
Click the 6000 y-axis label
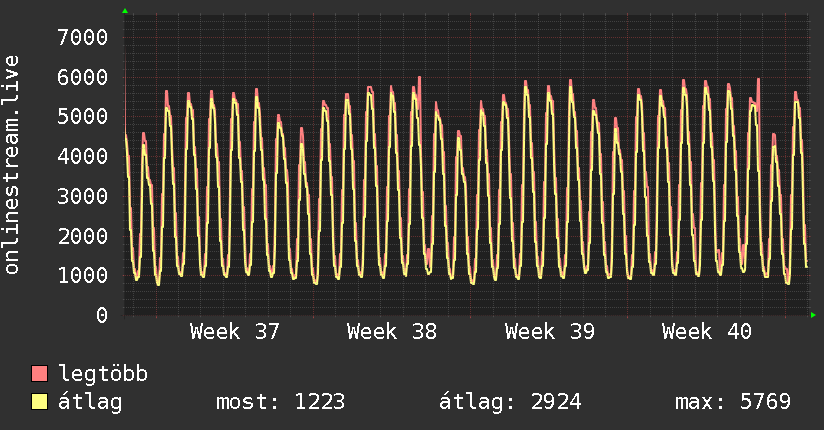[83, 77]
